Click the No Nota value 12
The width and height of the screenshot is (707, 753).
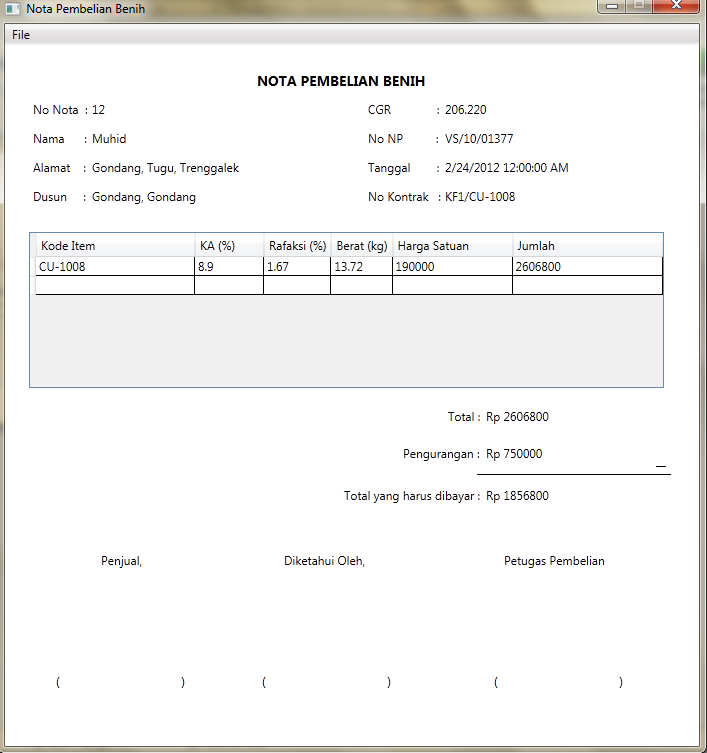pyautogui.click(x=98, y=110)
